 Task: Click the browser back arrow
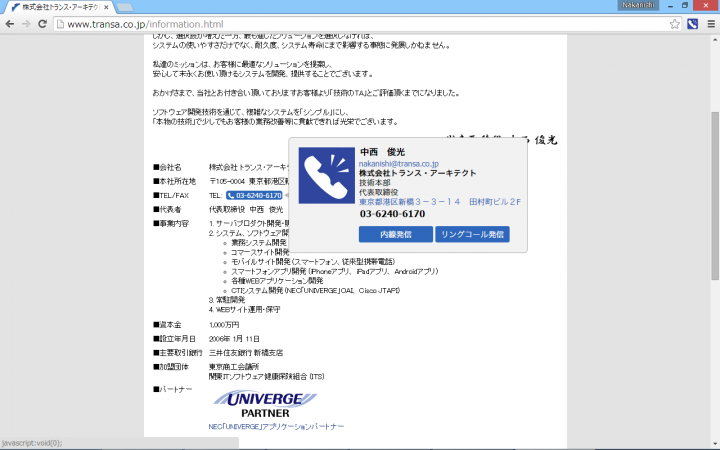pos(10,24)
